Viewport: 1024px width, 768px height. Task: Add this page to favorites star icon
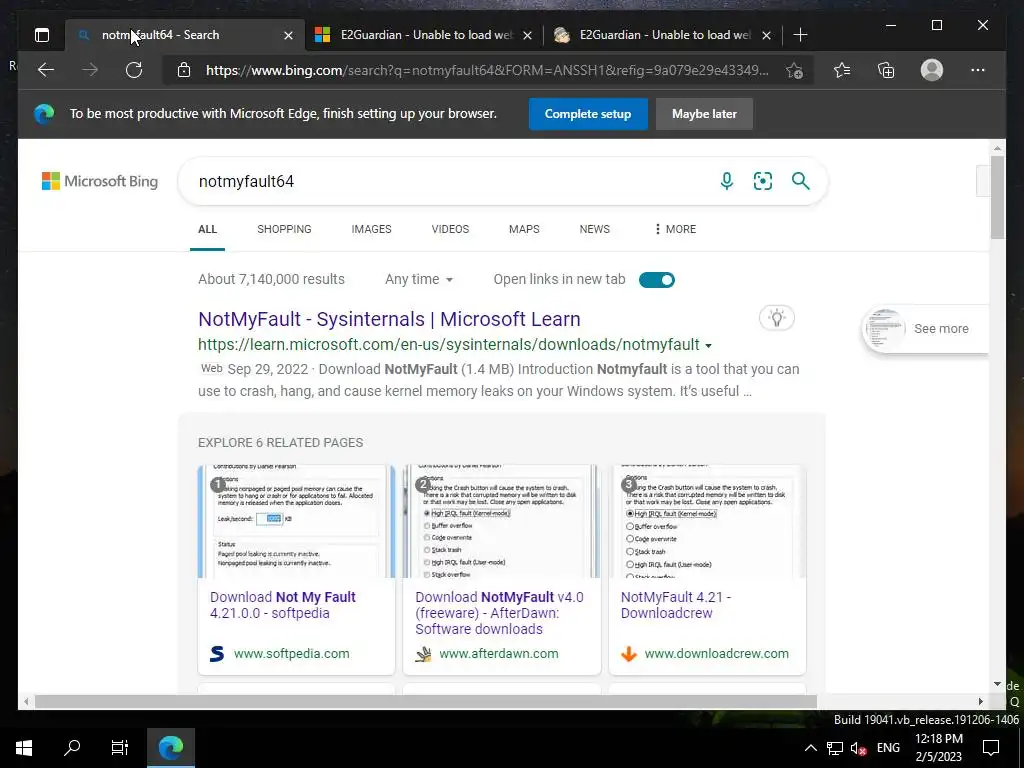(794, 71)
